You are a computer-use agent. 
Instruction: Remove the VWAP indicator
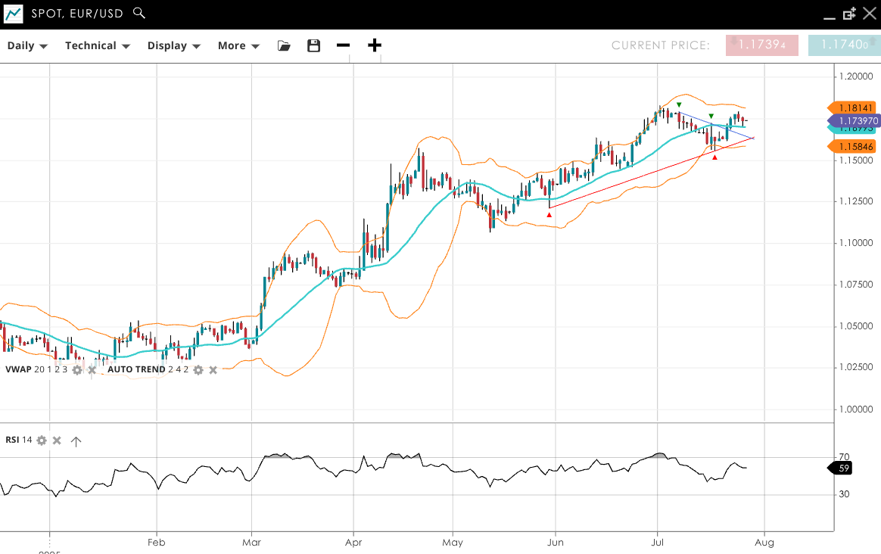click(x=92, y=370)
